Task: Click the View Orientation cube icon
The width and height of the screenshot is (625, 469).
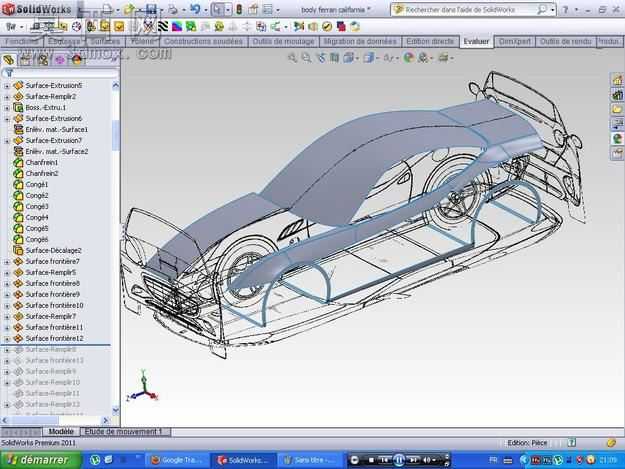Action: click(x=348, y=58)
